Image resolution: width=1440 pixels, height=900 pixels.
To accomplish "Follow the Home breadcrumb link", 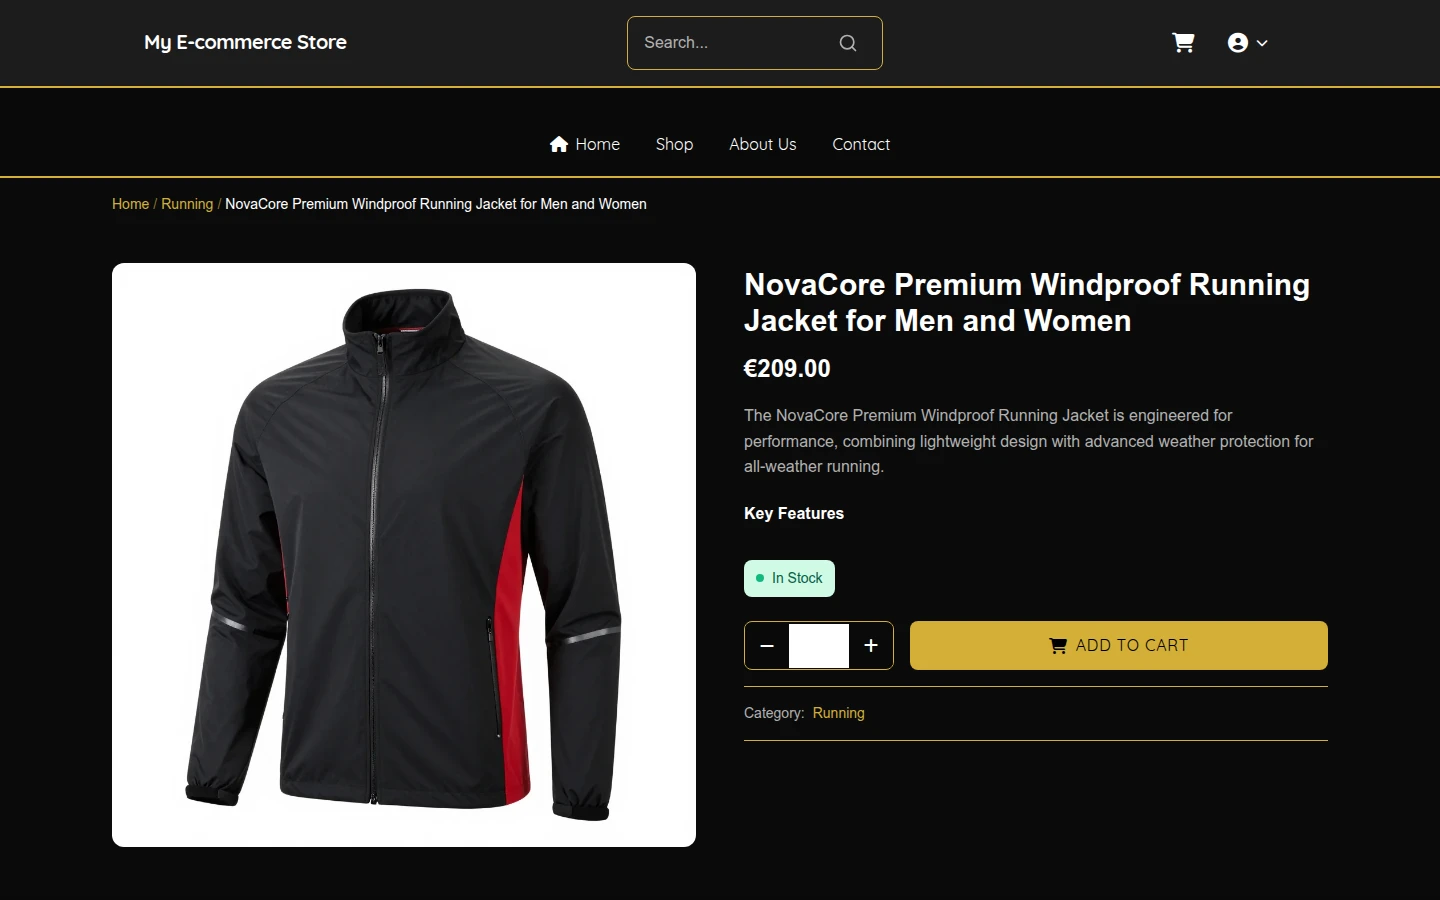I will pyautogui.click(x=130, y=204).
